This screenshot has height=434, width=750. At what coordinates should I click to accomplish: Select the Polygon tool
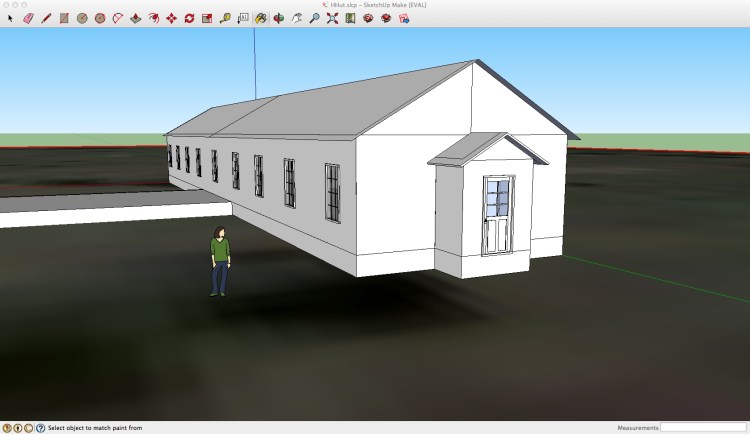[100, 19]
